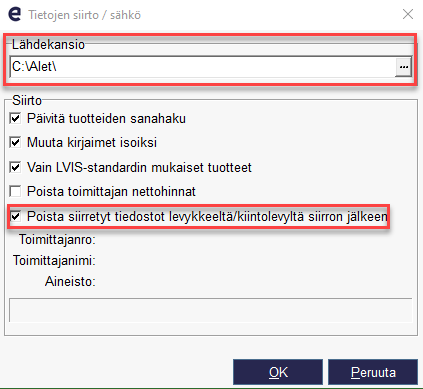Image resolution: width=423 pixels, height=389 pixels.
Task: Click the empty progress bar area
Action: tap(211, 310)
